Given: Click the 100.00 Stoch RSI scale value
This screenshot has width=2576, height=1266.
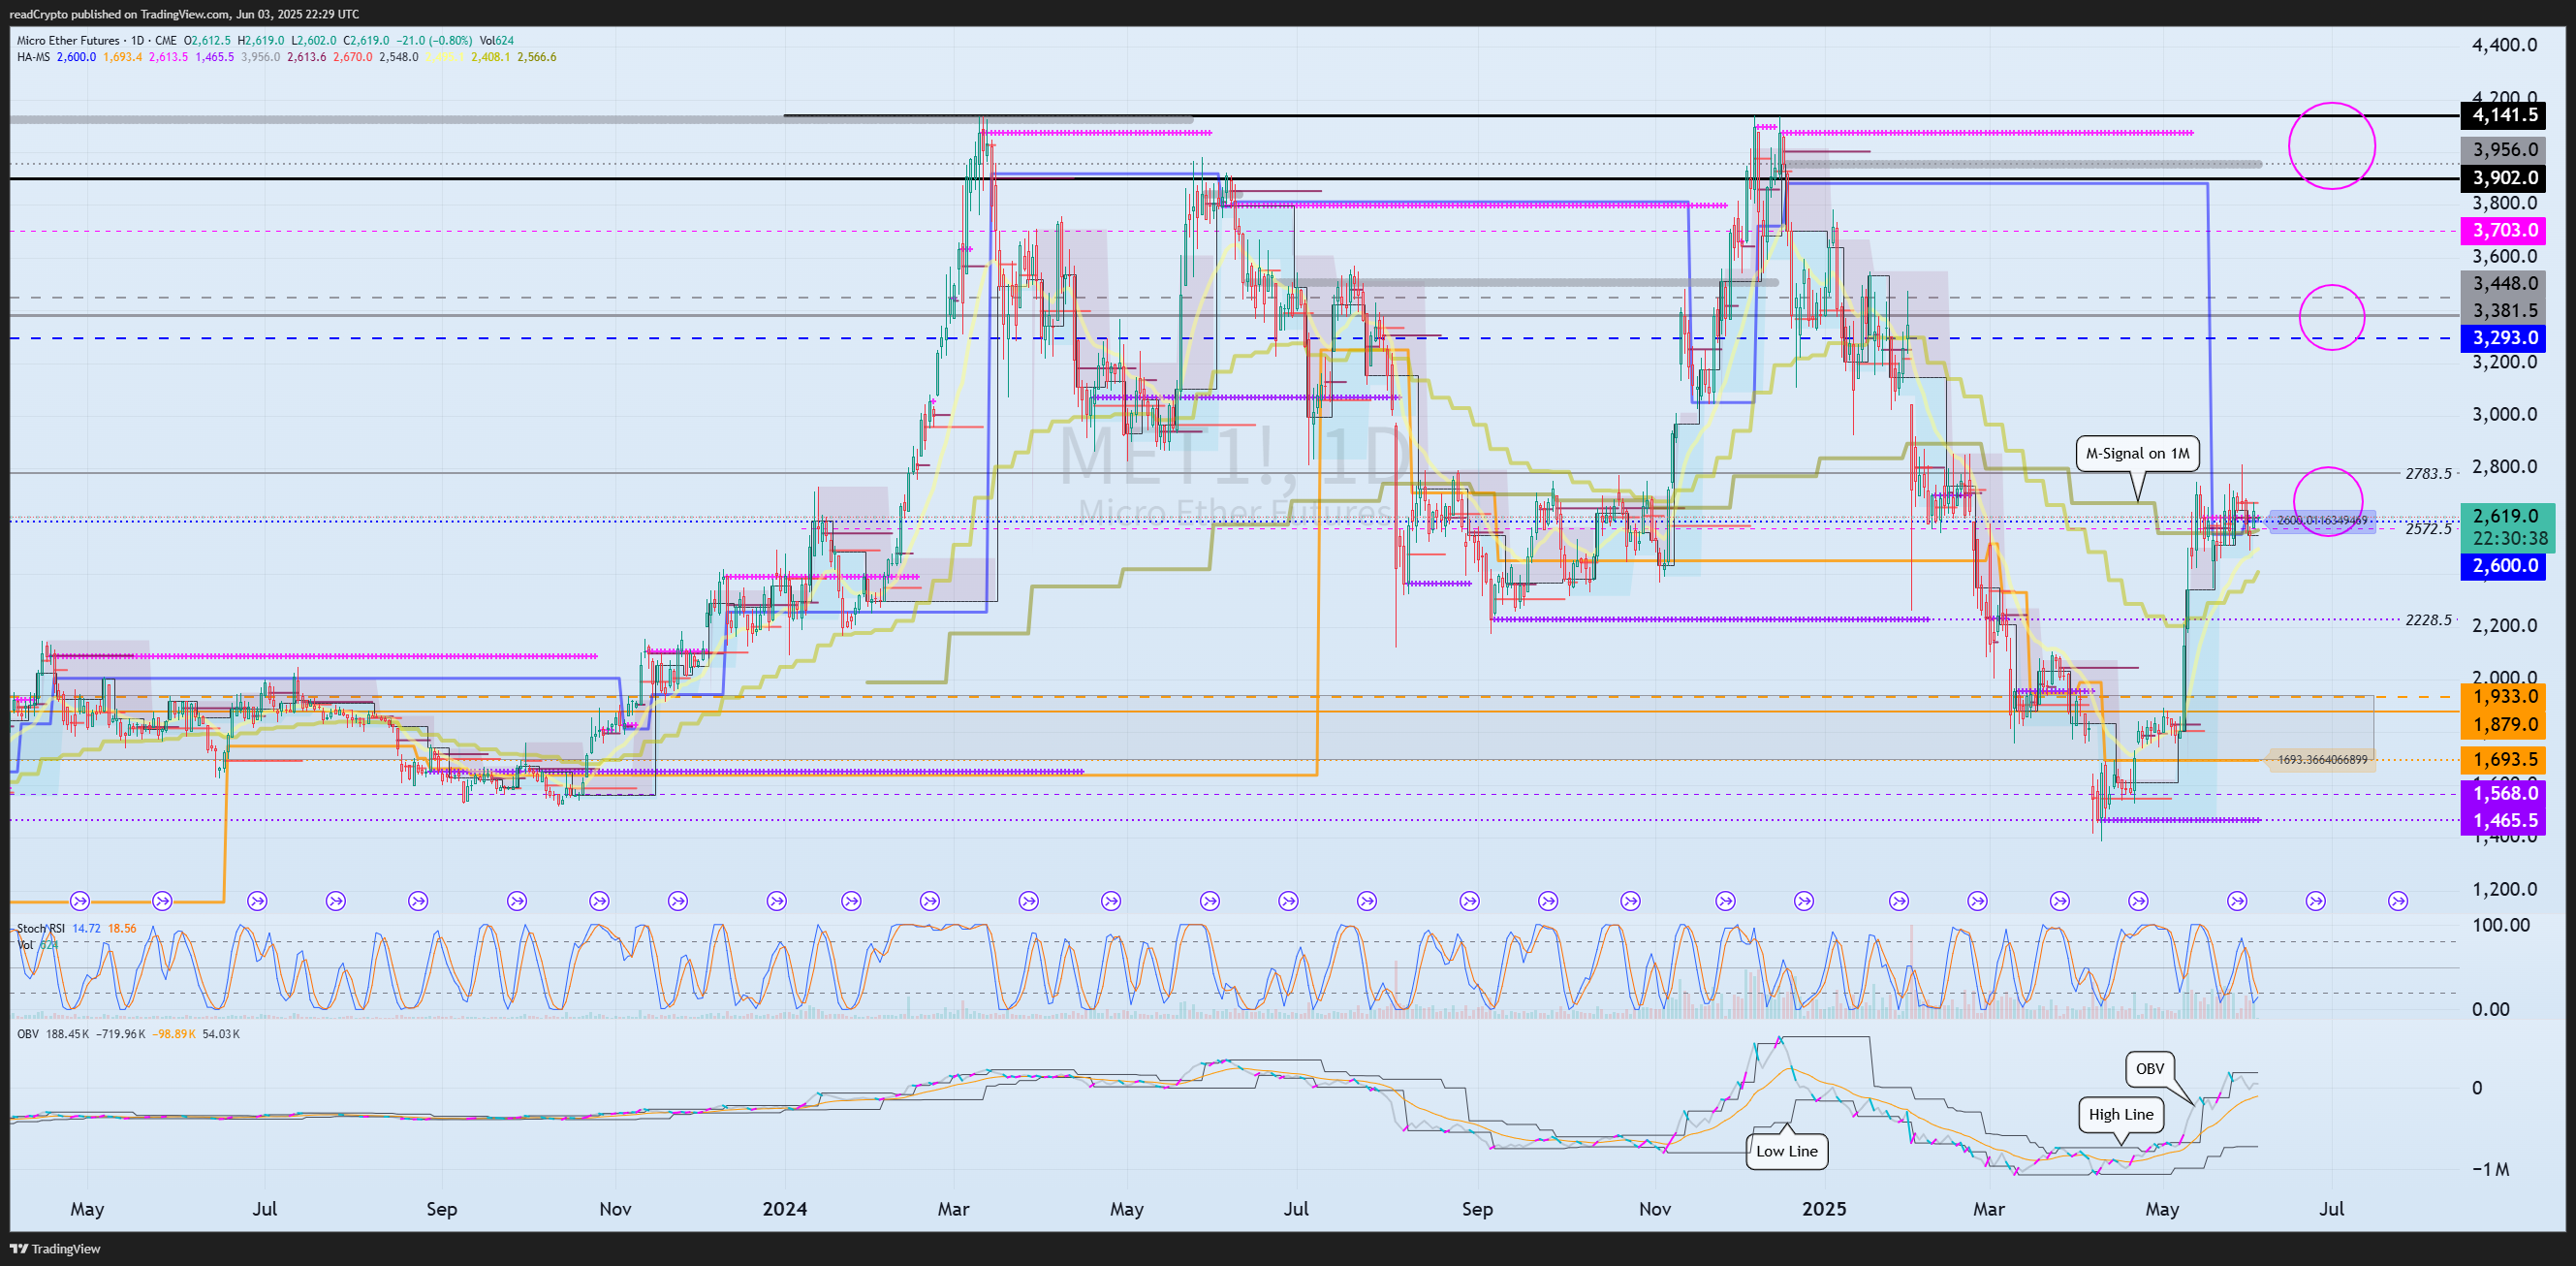Looking at the screenshot, I should [2501, 925].
